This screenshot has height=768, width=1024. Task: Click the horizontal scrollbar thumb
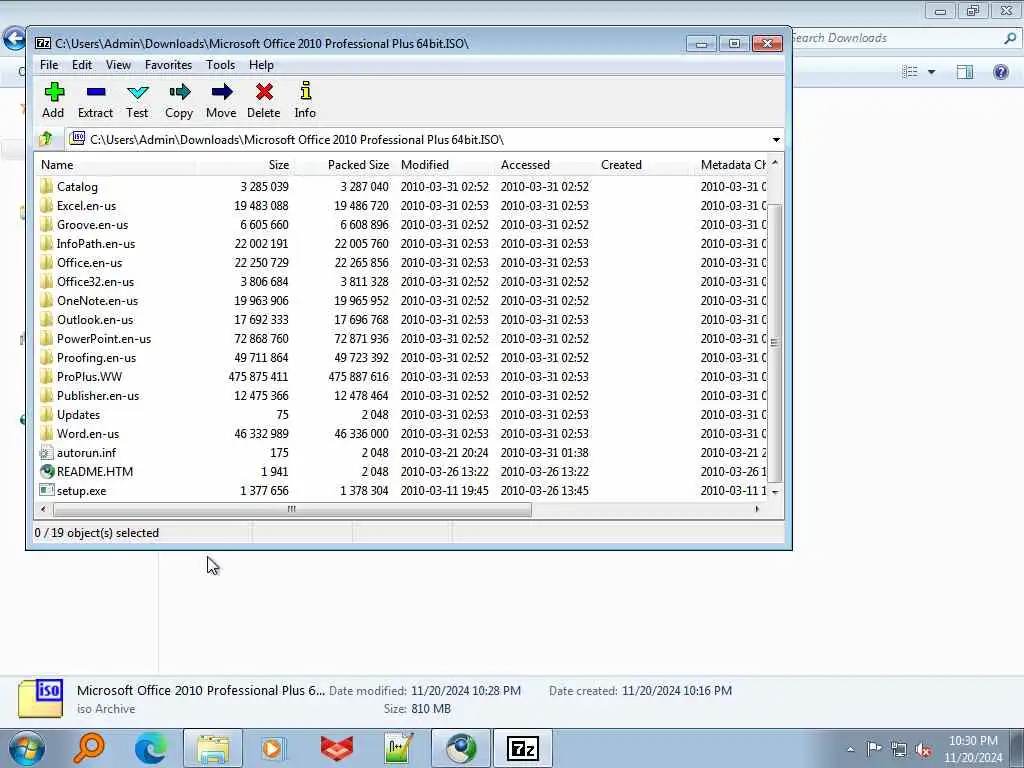(292, 509)
